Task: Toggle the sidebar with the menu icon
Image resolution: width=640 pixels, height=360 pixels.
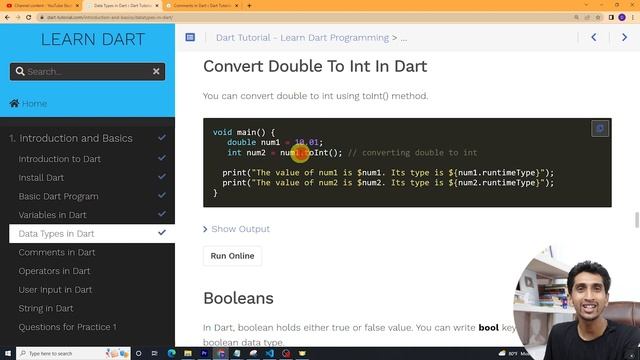Action: pos(190,38)
